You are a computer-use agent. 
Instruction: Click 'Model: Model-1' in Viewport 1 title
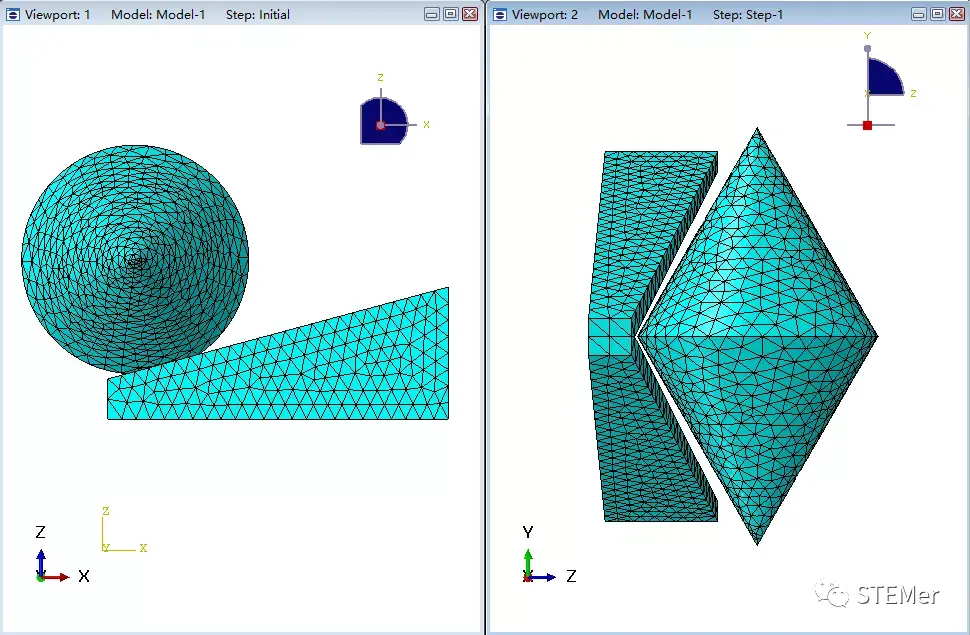click(x=158, y=14)
